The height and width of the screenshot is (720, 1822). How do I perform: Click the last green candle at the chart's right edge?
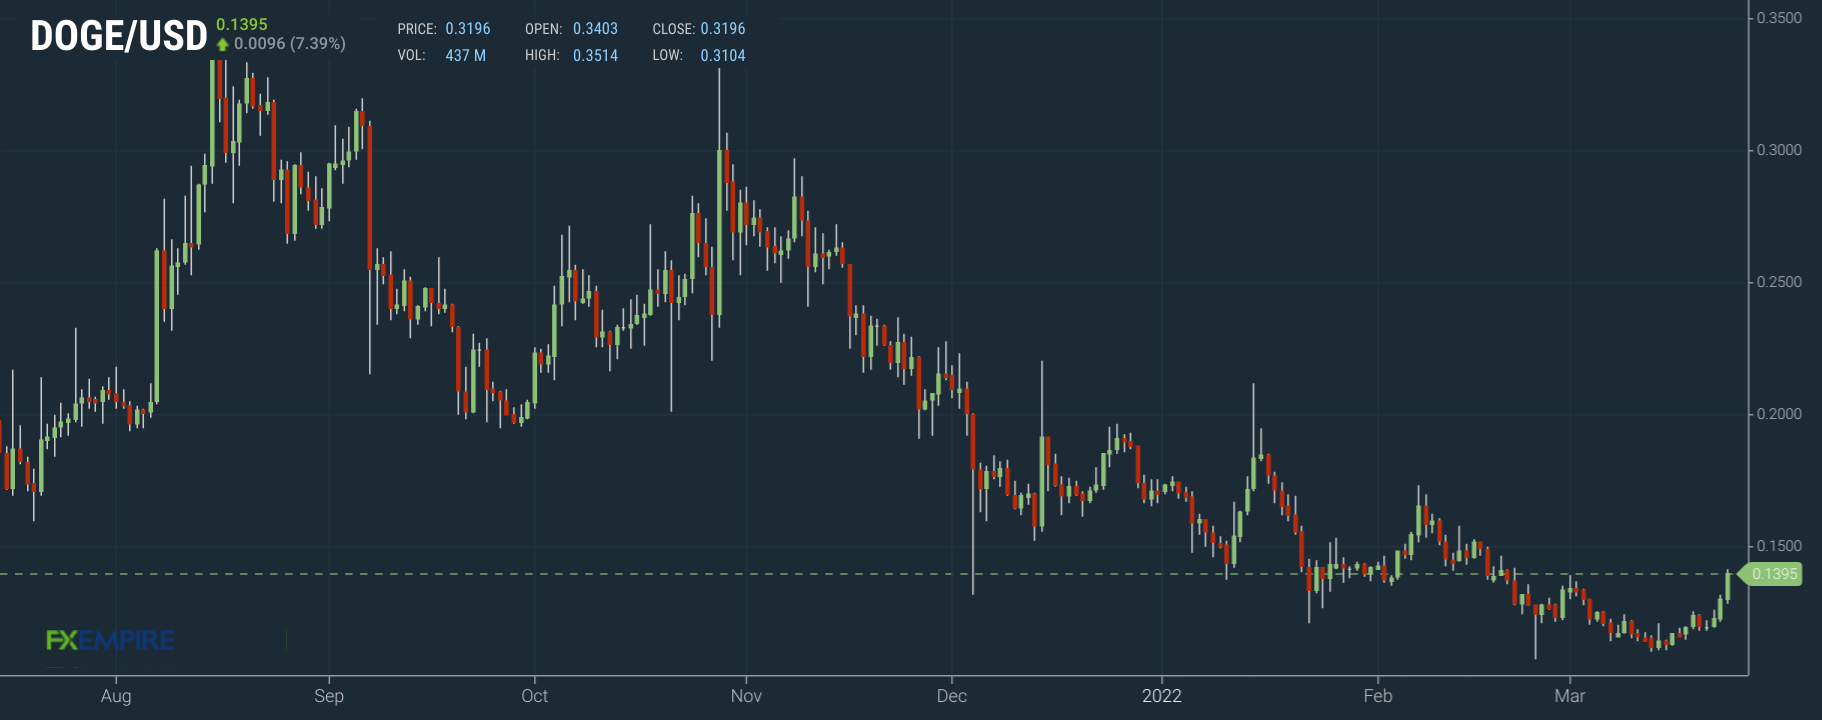coord(1728,586)
